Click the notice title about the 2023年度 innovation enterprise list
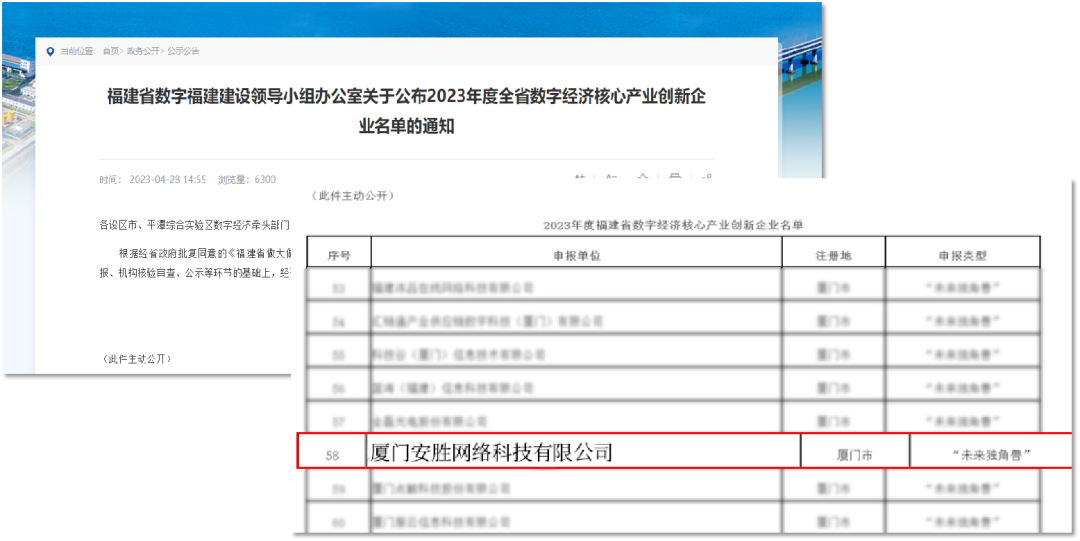1080x541 pixels. coord(406,110)
